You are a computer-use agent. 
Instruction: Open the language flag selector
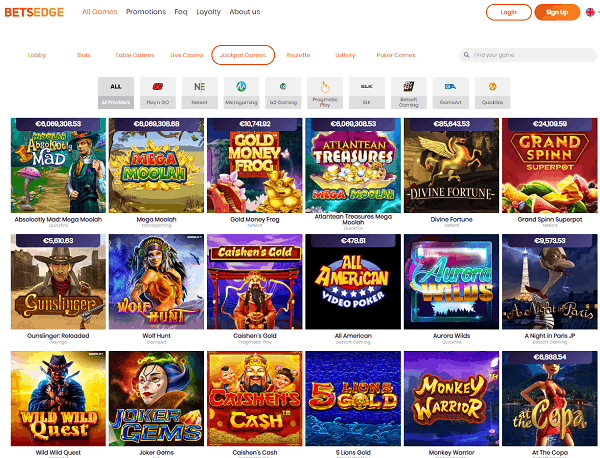[x=591, y=12]
